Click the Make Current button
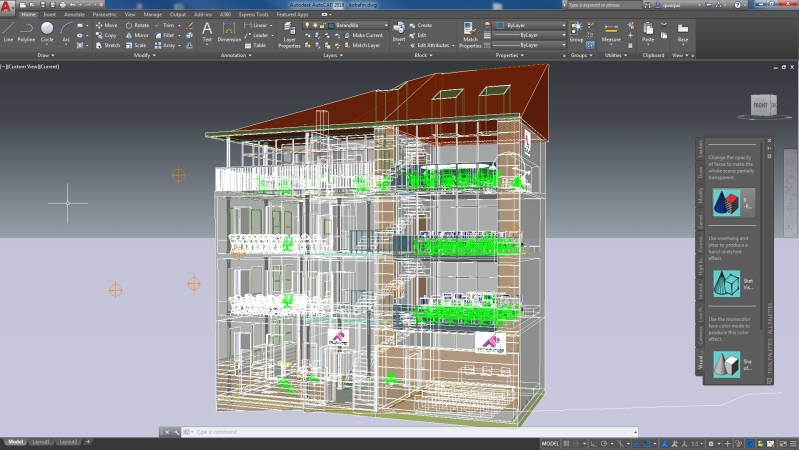 pyautogui.click(x=365, y=35)
